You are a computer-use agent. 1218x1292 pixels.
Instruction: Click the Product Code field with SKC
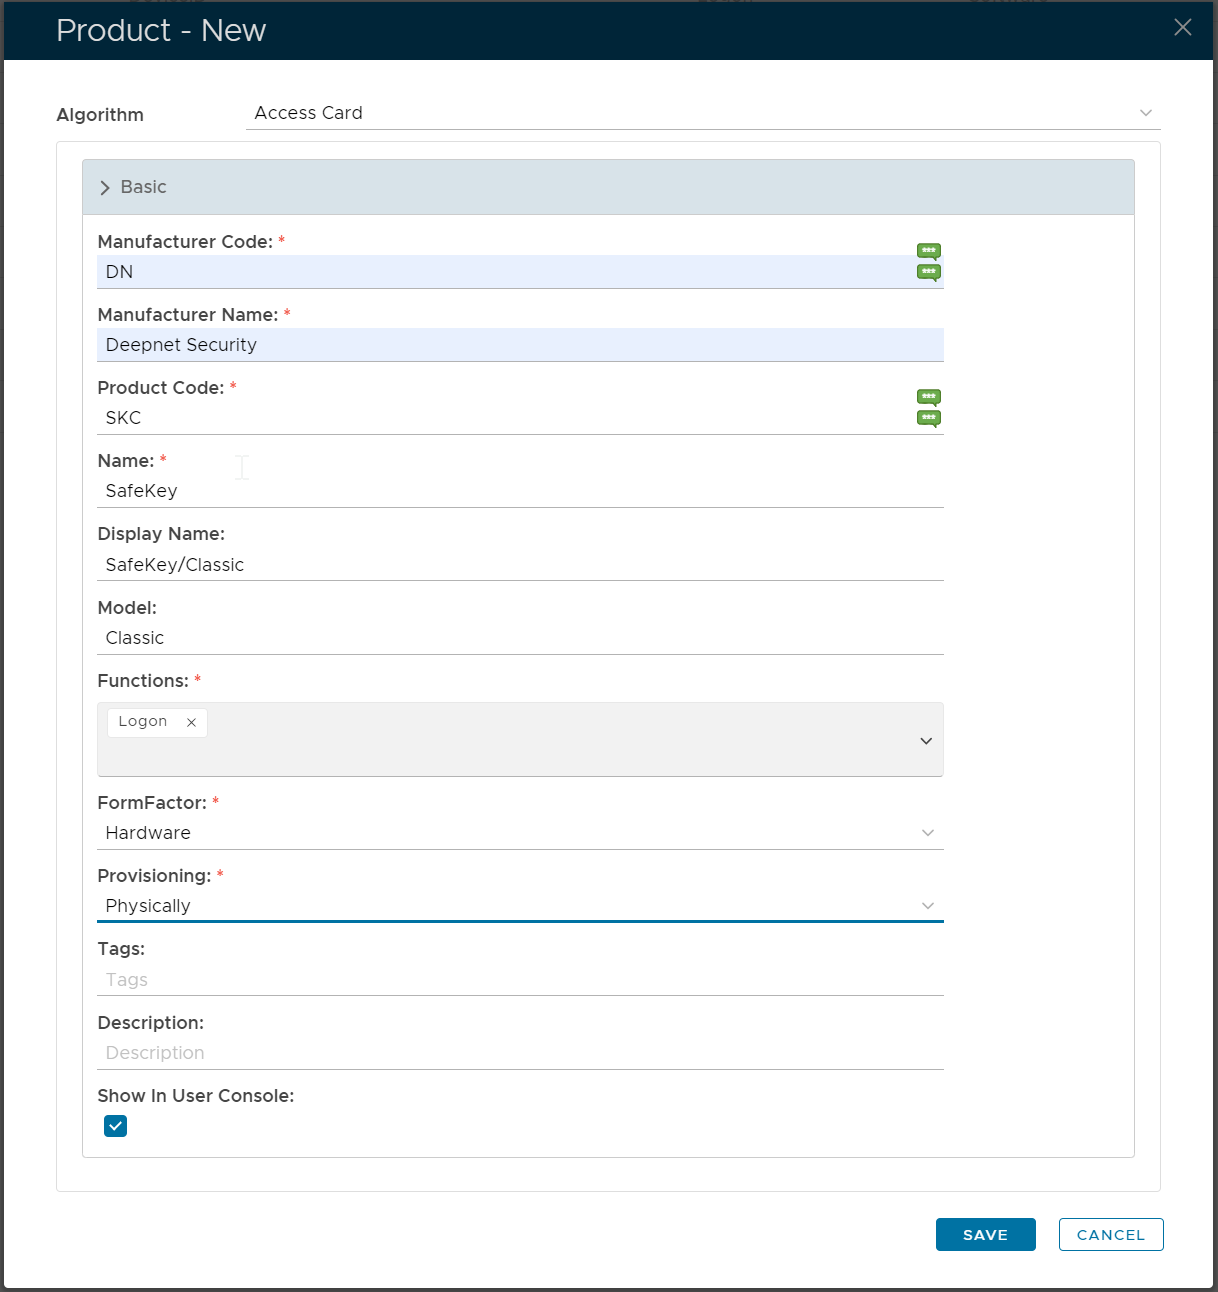(x=500, y=418)
